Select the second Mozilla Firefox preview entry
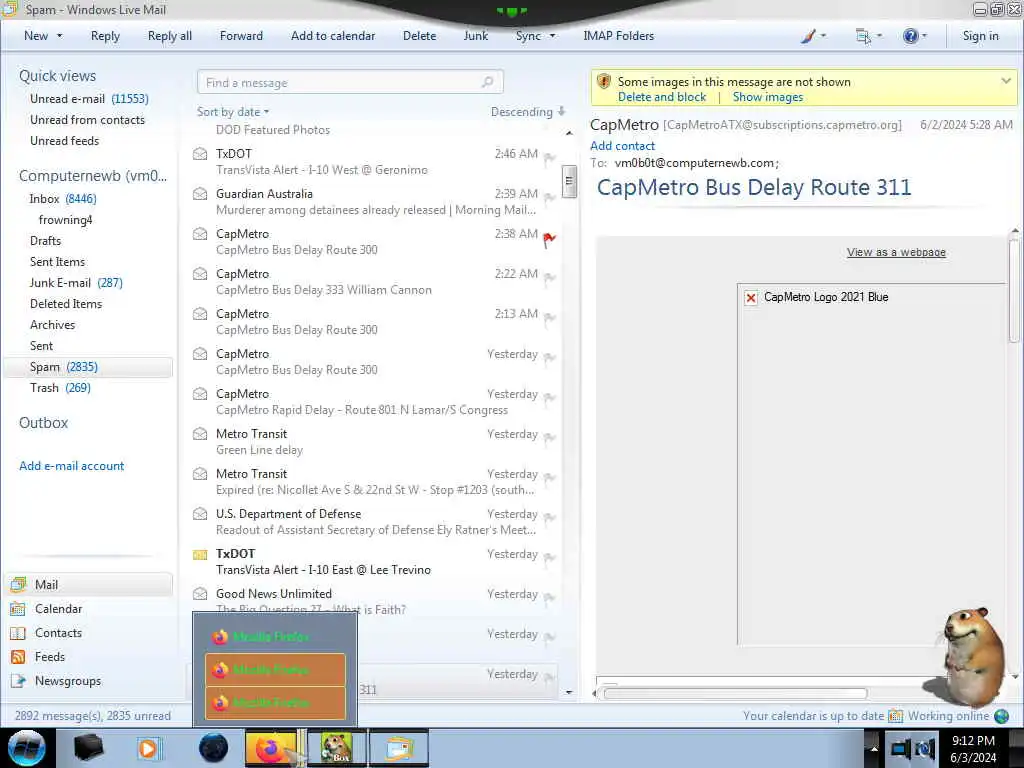1024x768 pixels. [275, 670]
